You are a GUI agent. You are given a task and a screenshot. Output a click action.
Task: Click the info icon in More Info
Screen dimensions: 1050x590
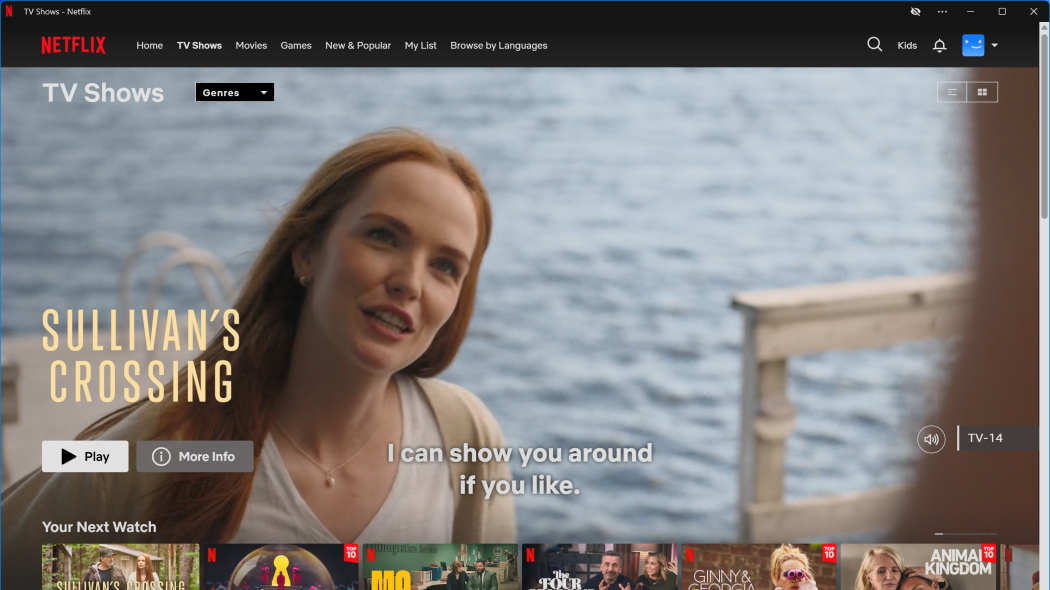point(161,457)
